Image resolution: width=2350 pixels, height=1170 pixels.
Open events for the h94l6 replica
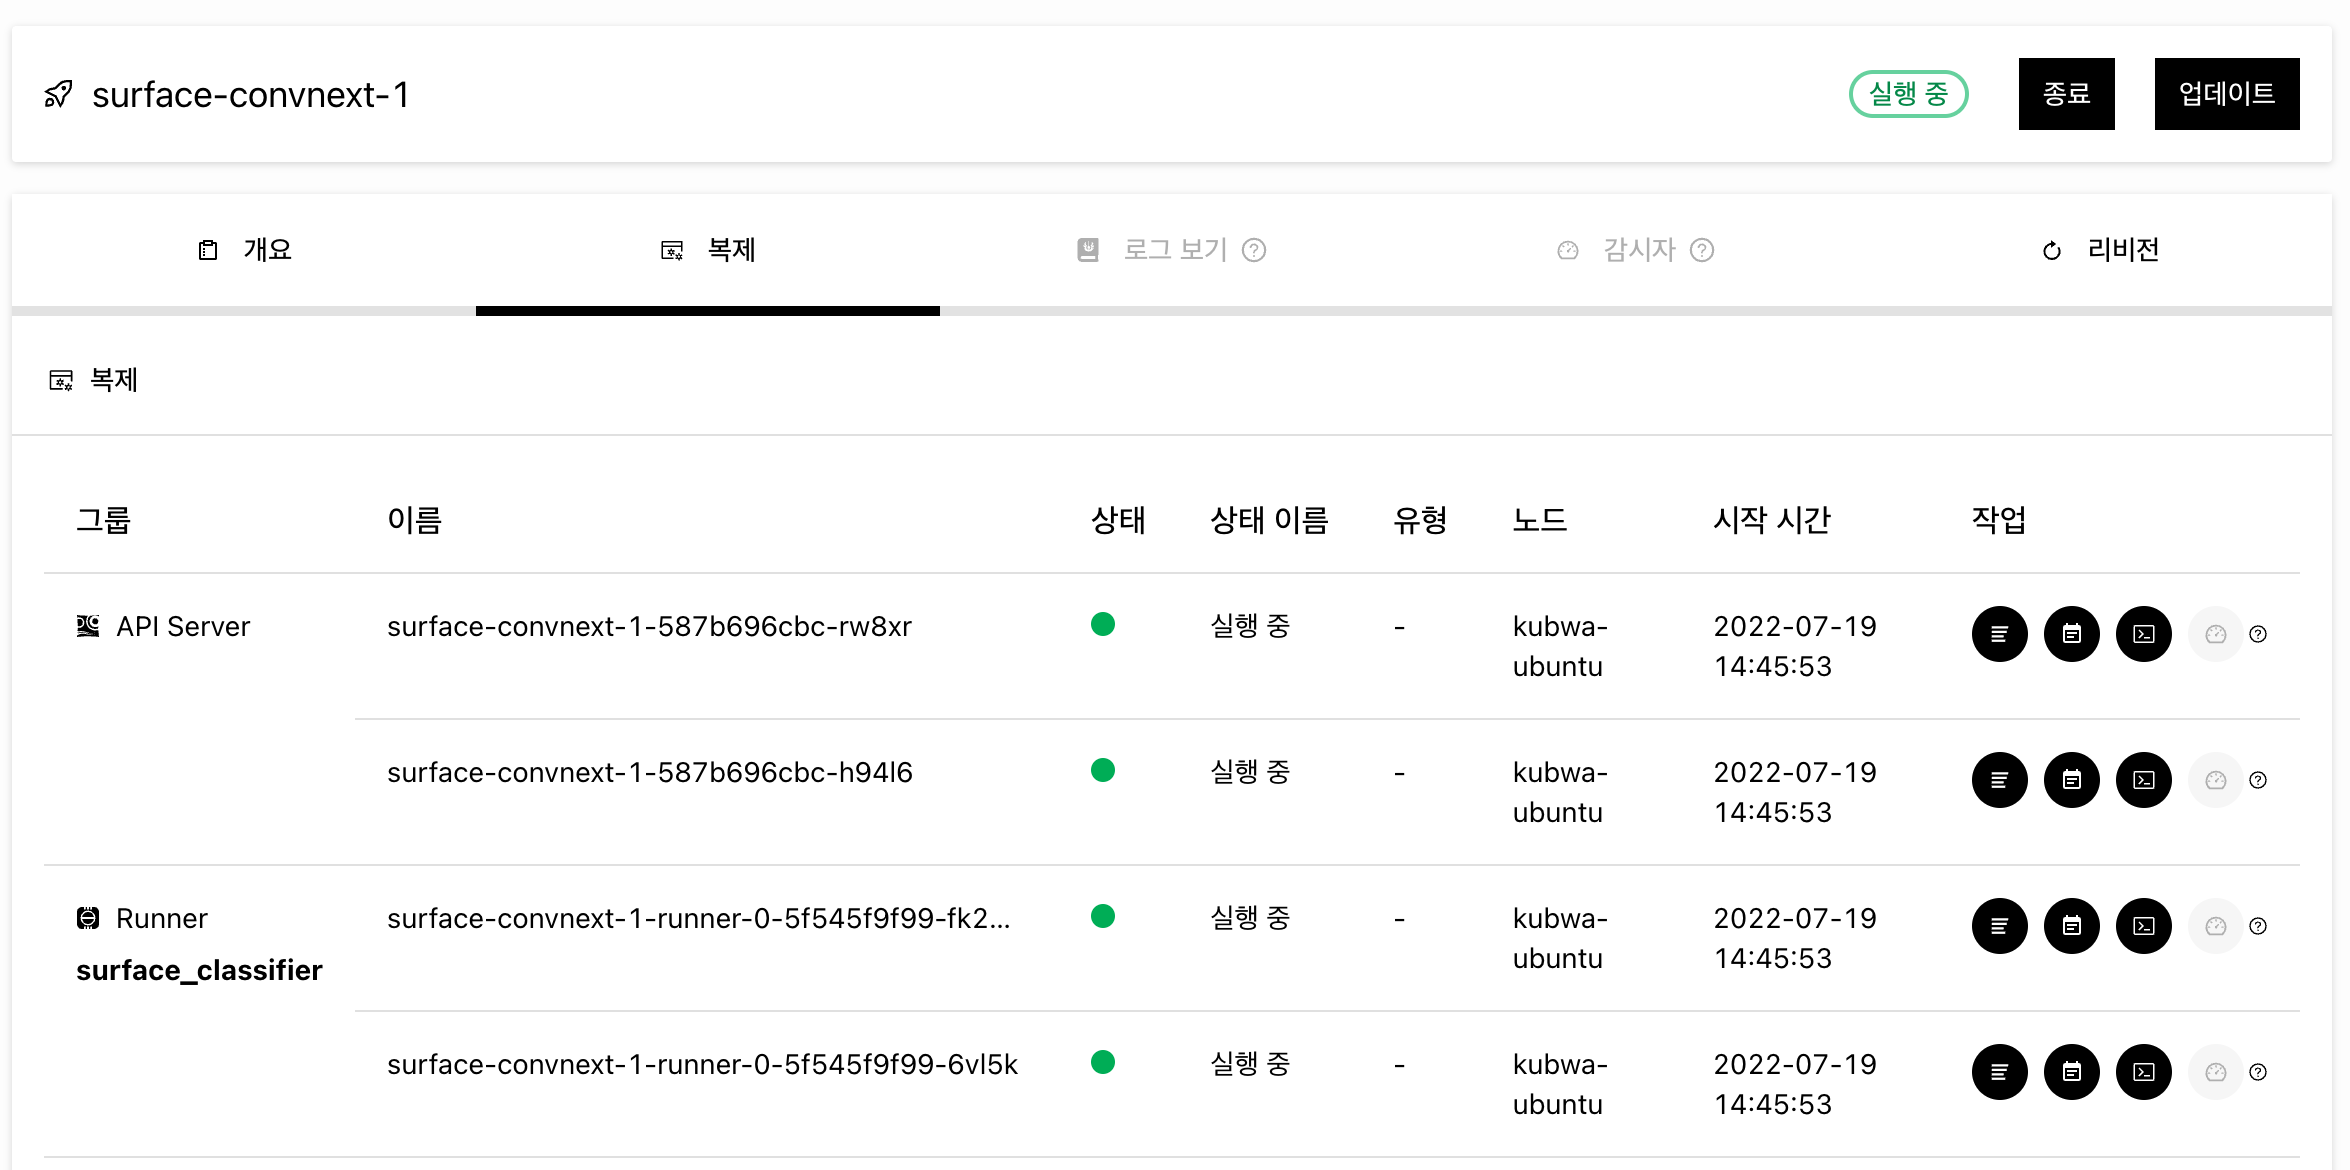2071,780
